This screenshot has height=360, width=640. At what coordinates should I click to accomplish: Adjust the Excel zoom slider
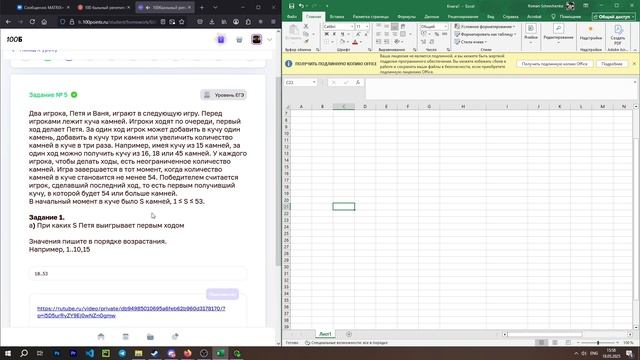click(598, 343)
